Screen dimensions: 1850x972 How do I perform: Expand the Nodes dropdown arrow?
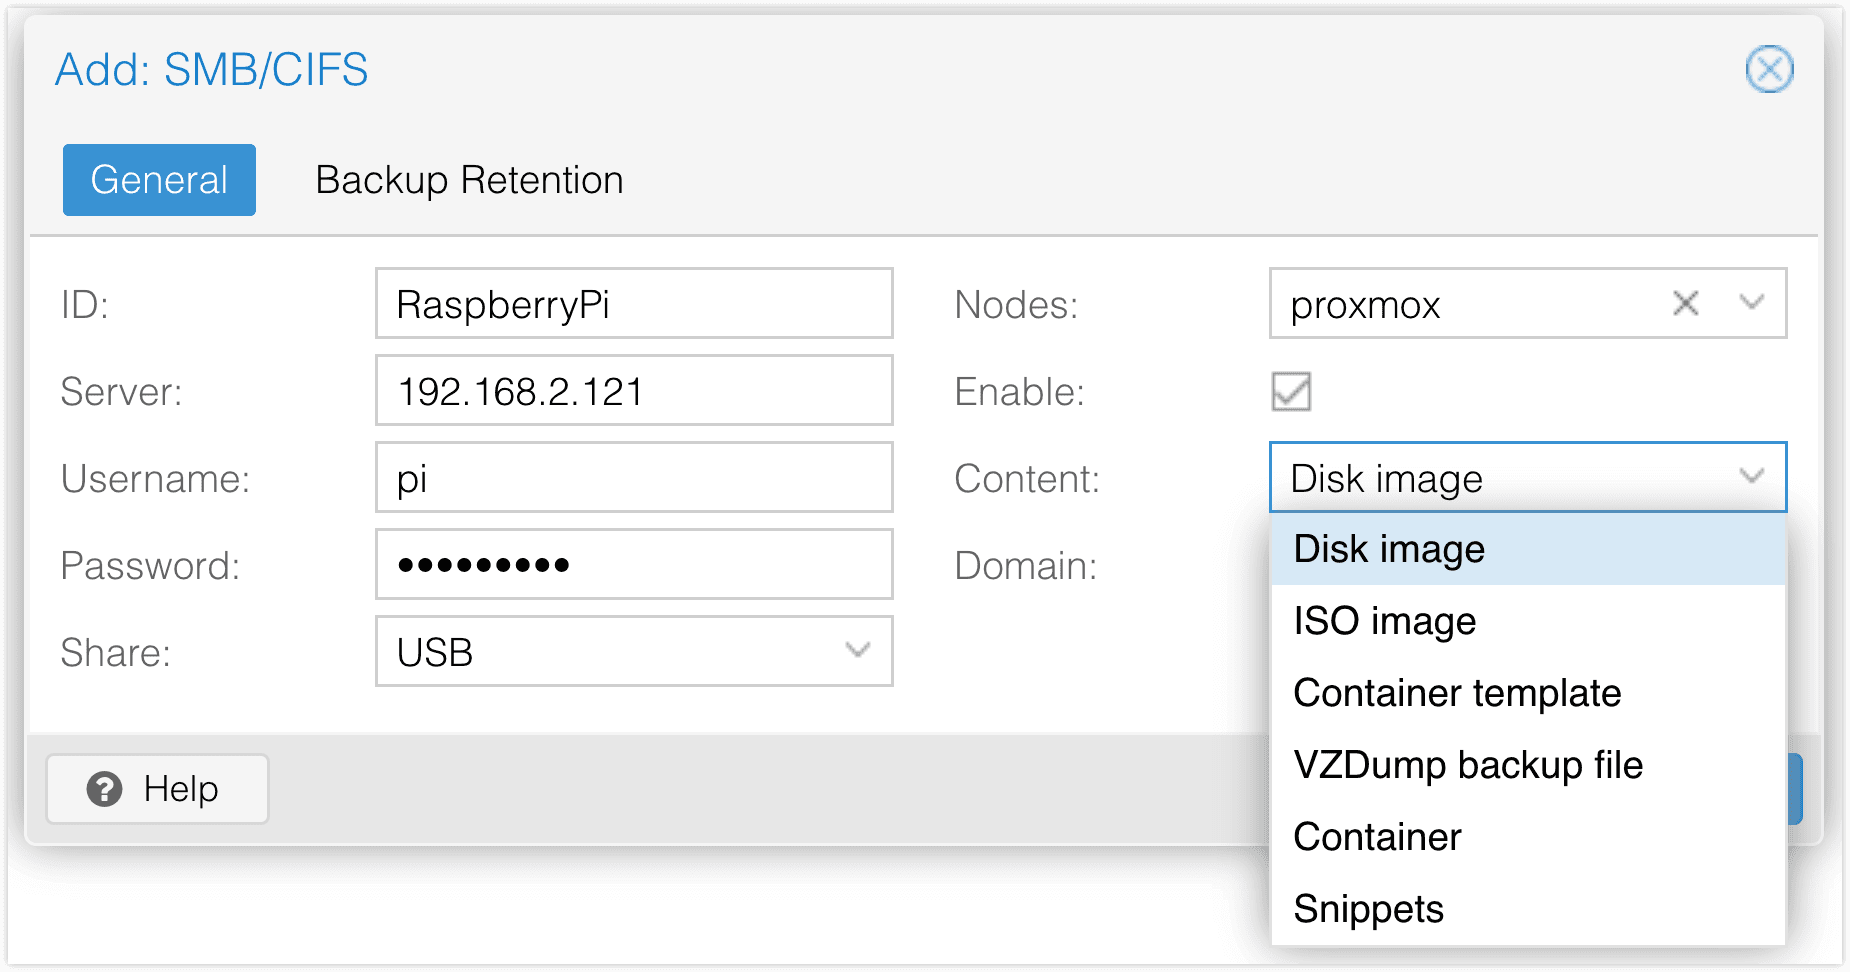[x=1752, y=303]
